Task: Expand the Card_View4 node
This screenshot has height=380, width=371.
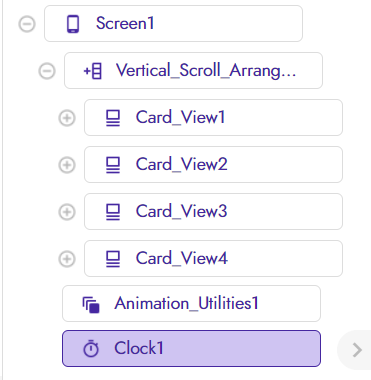Action: pos(67,259)
